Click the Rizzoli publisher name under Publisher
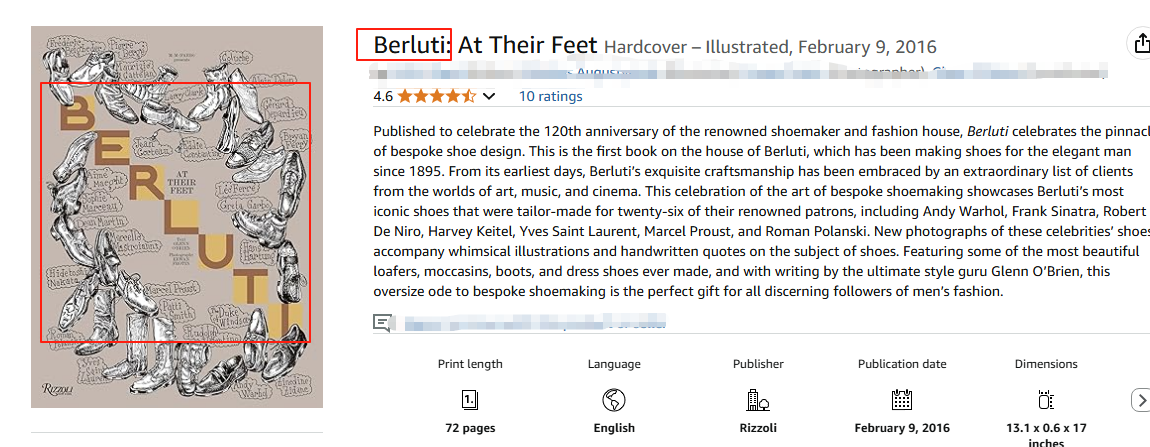This screenshot has height=447, width=1150. click(x=758, y=428)
